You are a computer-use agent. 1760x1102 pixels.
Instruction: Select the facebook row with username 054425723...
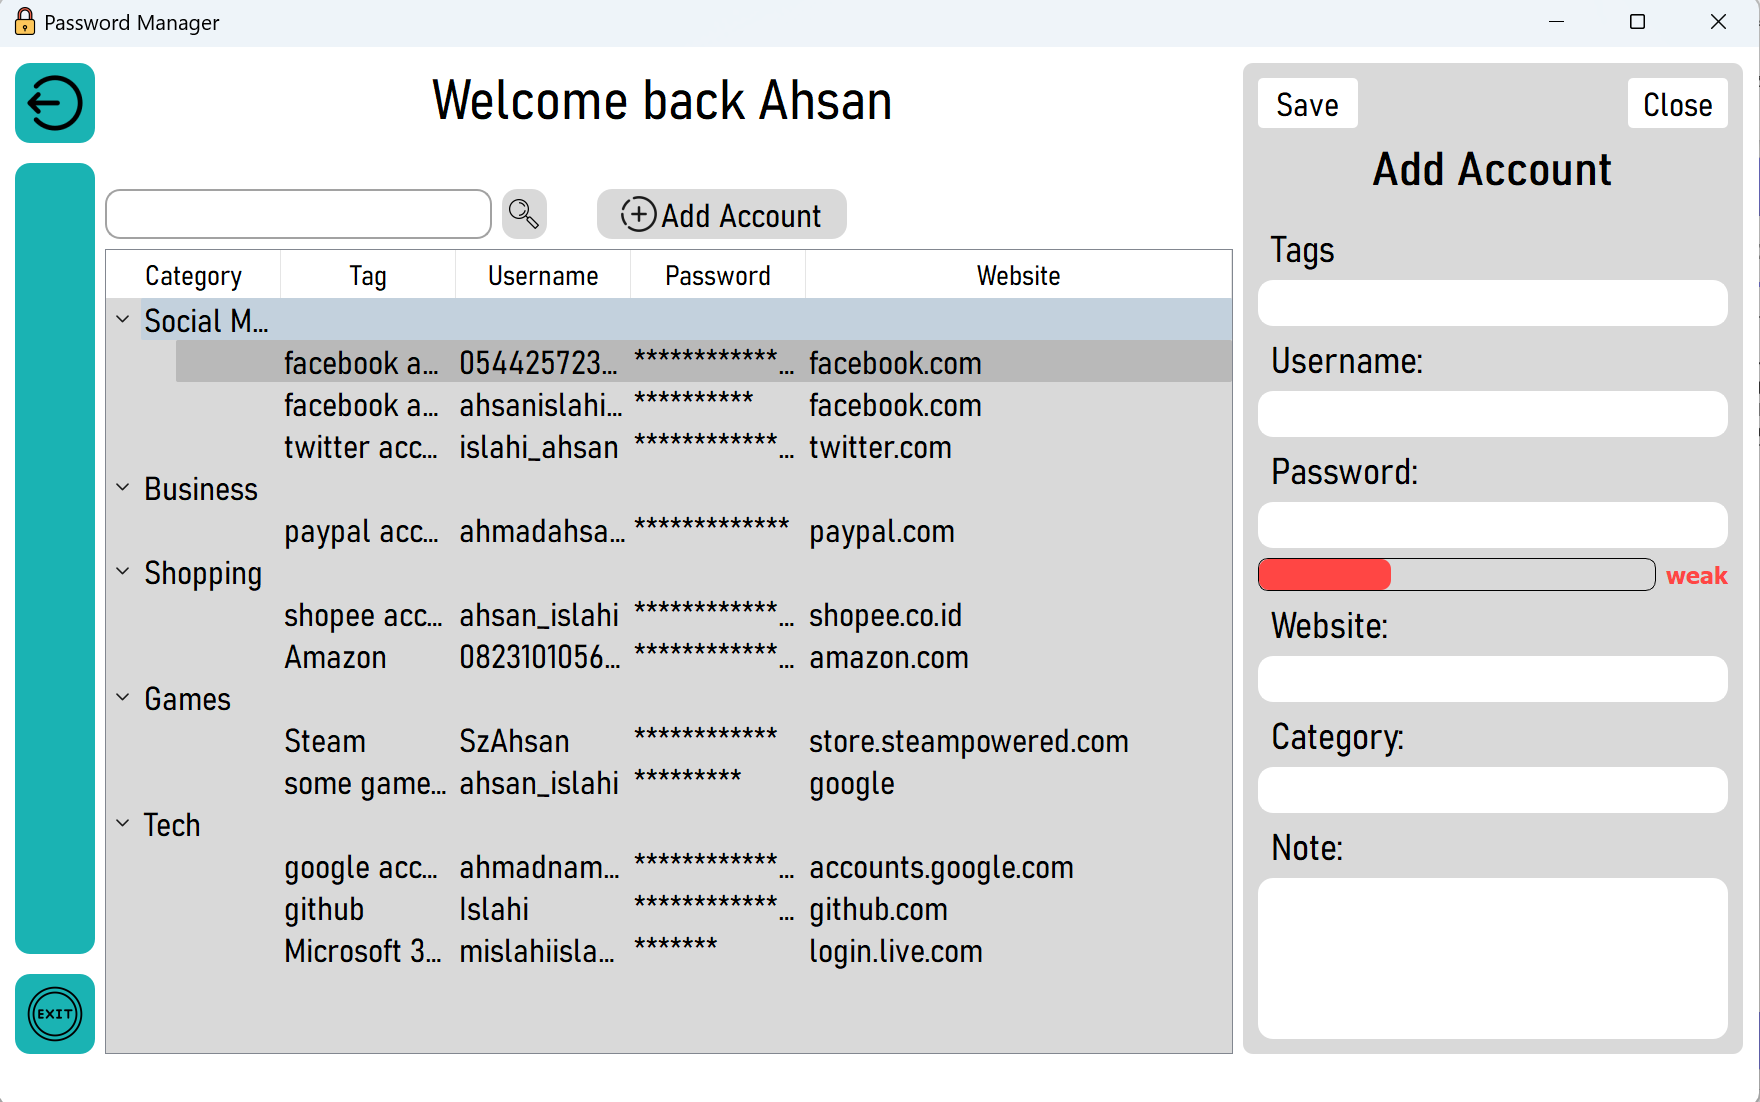[x=704, y=362]
